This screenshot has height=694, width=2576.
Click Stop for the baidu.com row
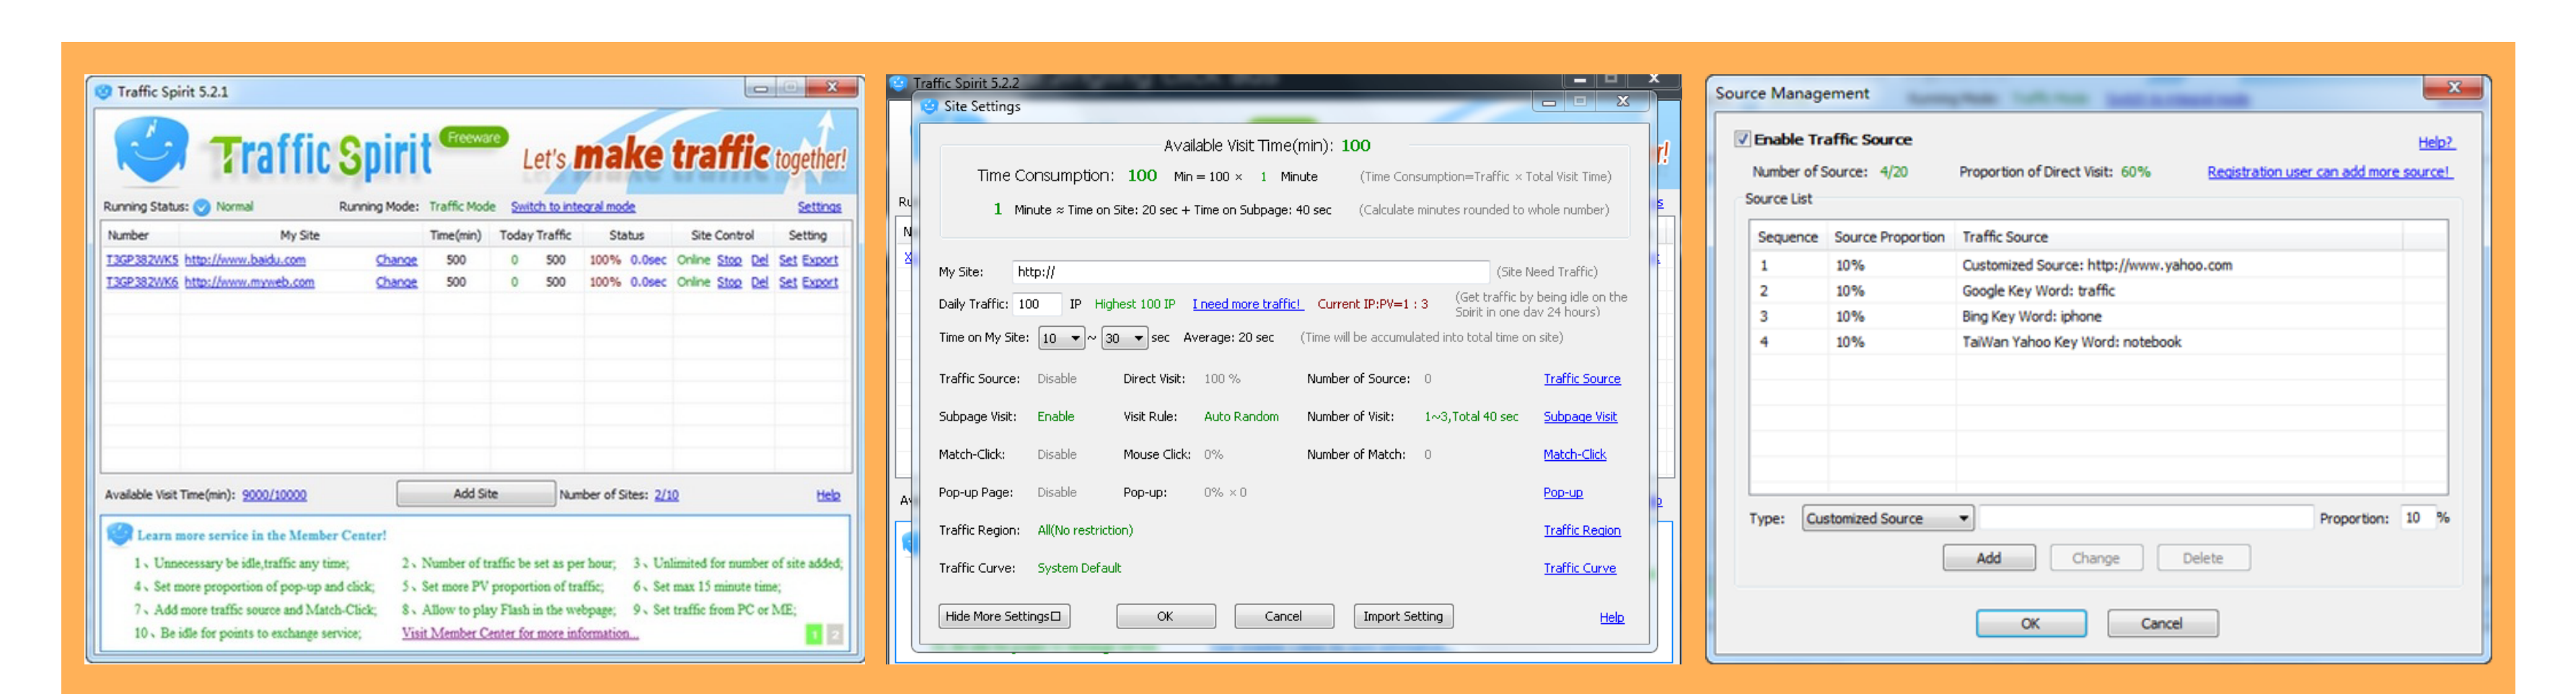729,260
